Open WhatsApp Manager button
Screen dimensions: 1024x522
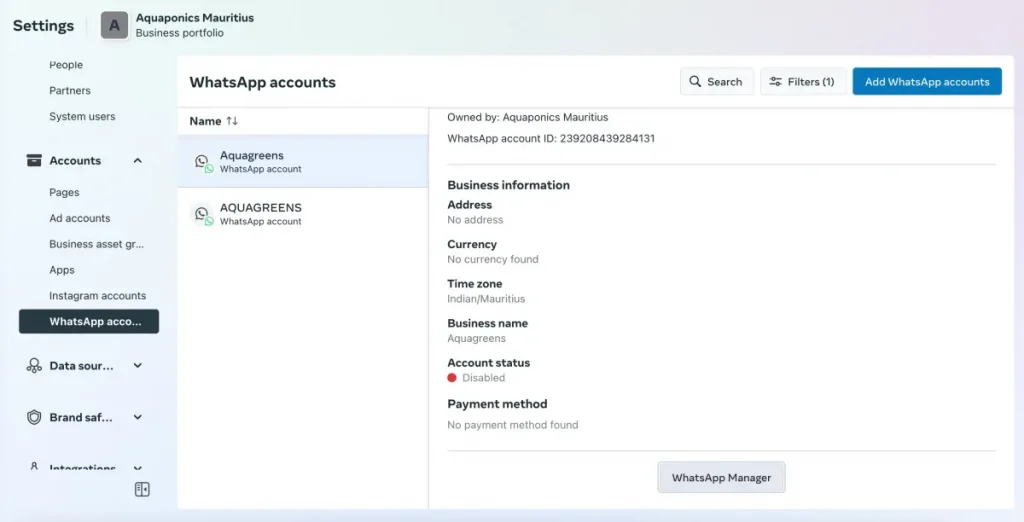click(x=721, y=478)
